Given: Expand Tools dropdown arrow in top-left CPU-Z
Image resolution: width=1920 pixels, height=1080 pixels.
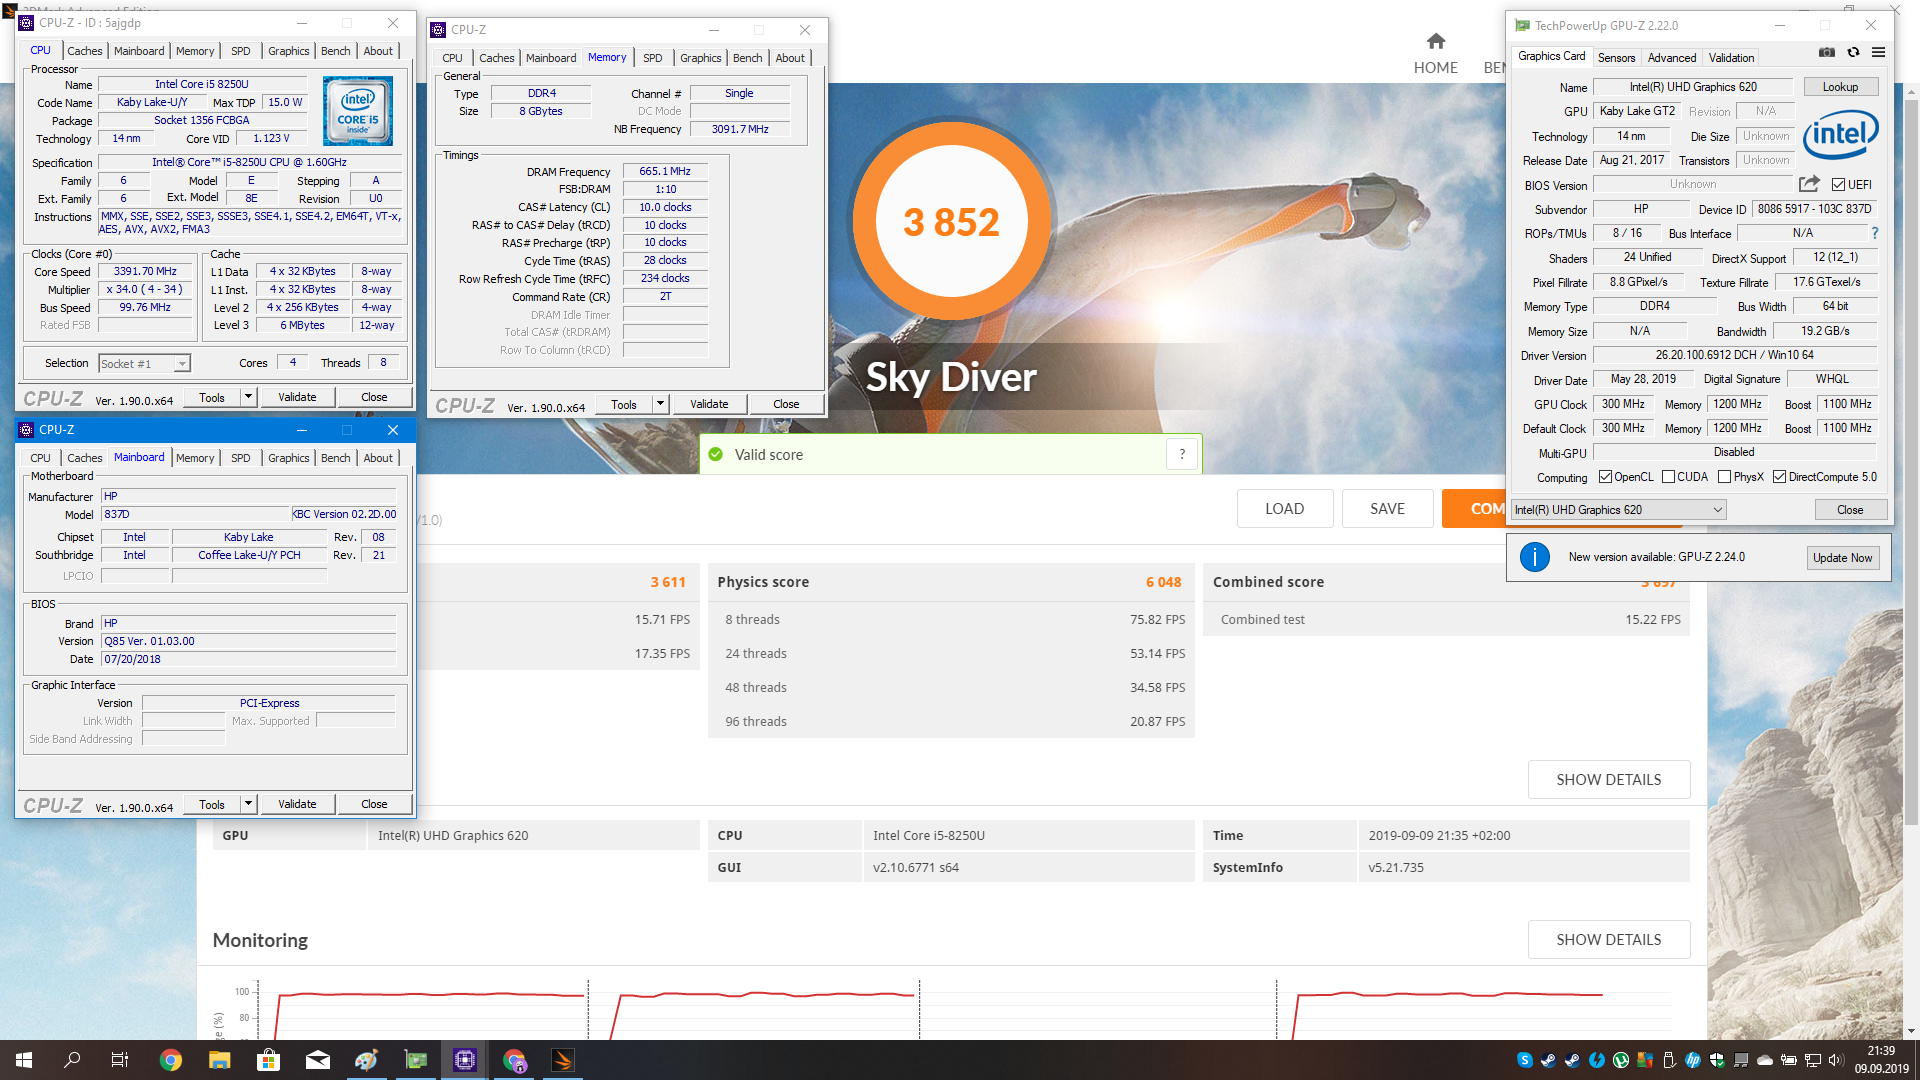Looking at the screenshot, I should pos(248,397).
